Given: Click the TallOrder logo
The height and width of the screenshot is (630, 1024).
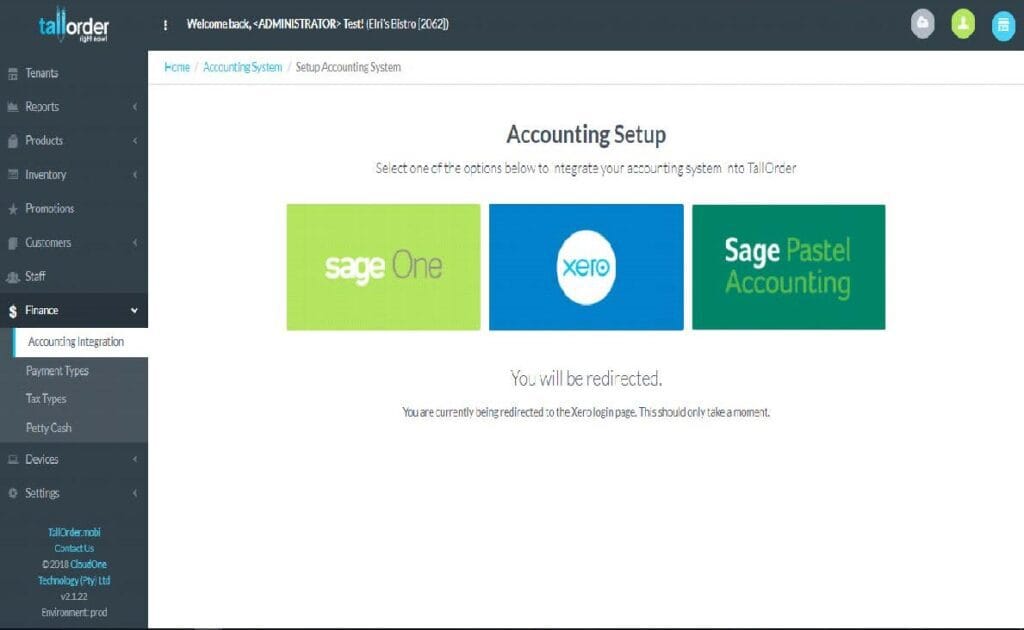Looking at the screenshot, I should pos(74,25).
